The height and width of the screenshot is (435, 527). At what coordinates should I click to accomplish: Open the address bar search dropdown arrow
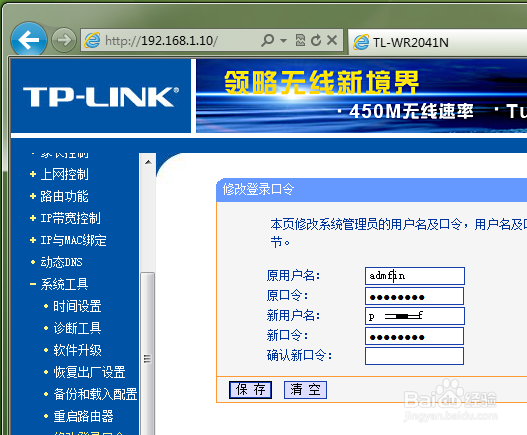pos(283,41)
